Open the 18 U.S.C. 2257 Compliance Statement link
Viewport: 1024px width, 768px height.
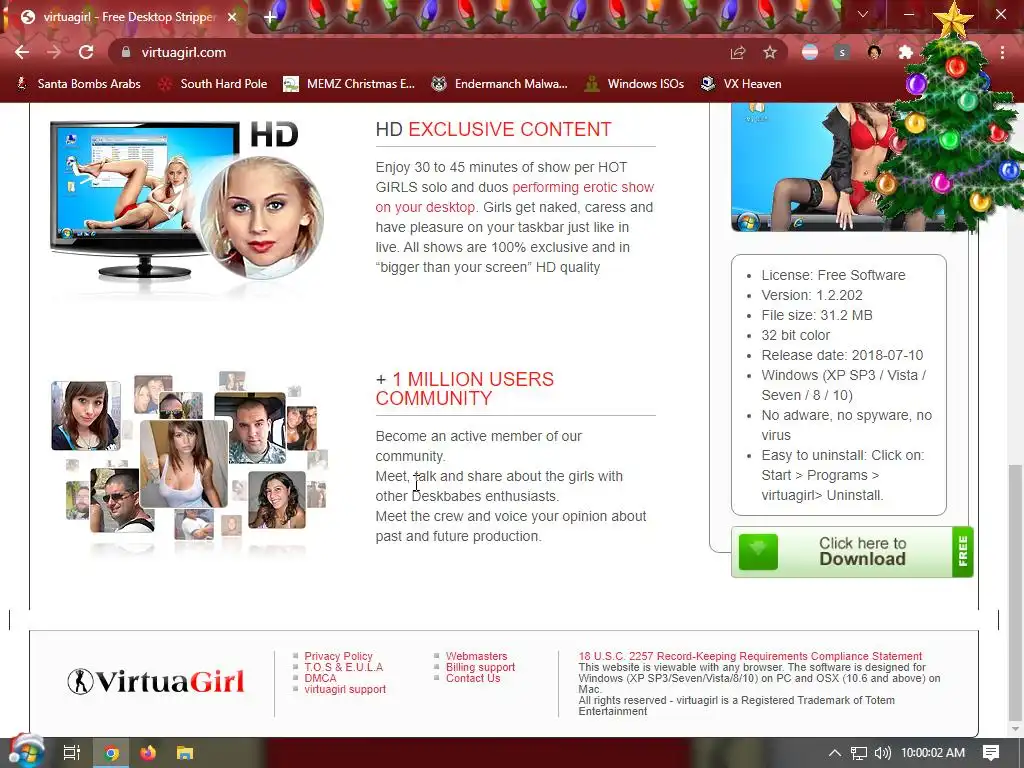[750, 656]
